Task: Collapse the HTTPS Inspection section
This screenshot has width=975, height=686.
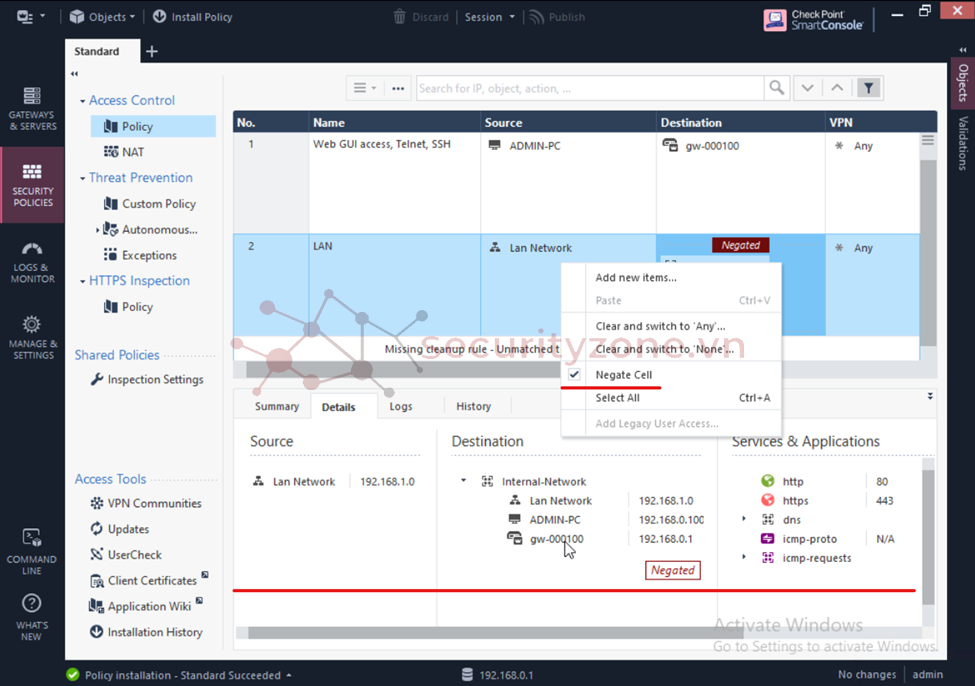Action: (x=82, y=281)
